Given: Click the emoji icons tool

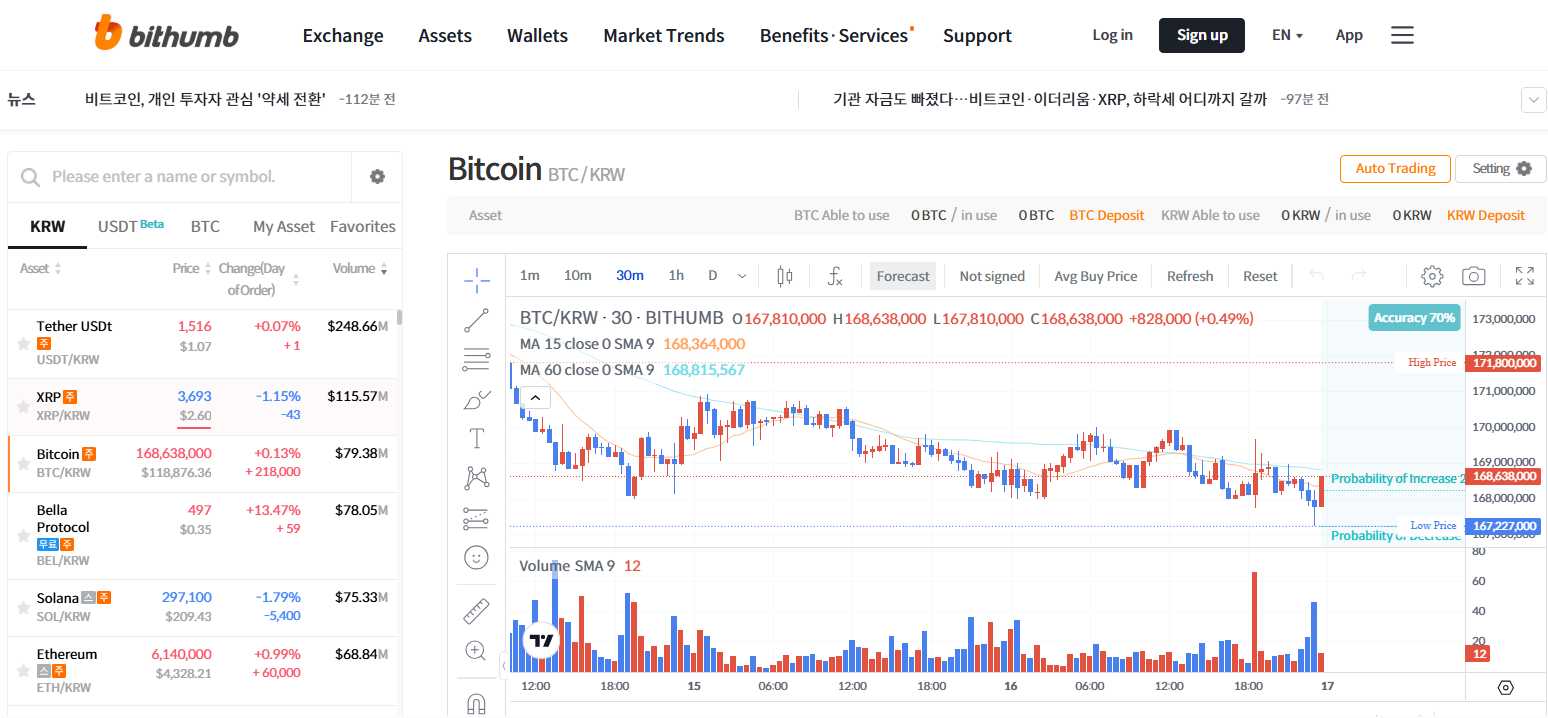Looking at the screenshot, I should (x=477, y=556).
